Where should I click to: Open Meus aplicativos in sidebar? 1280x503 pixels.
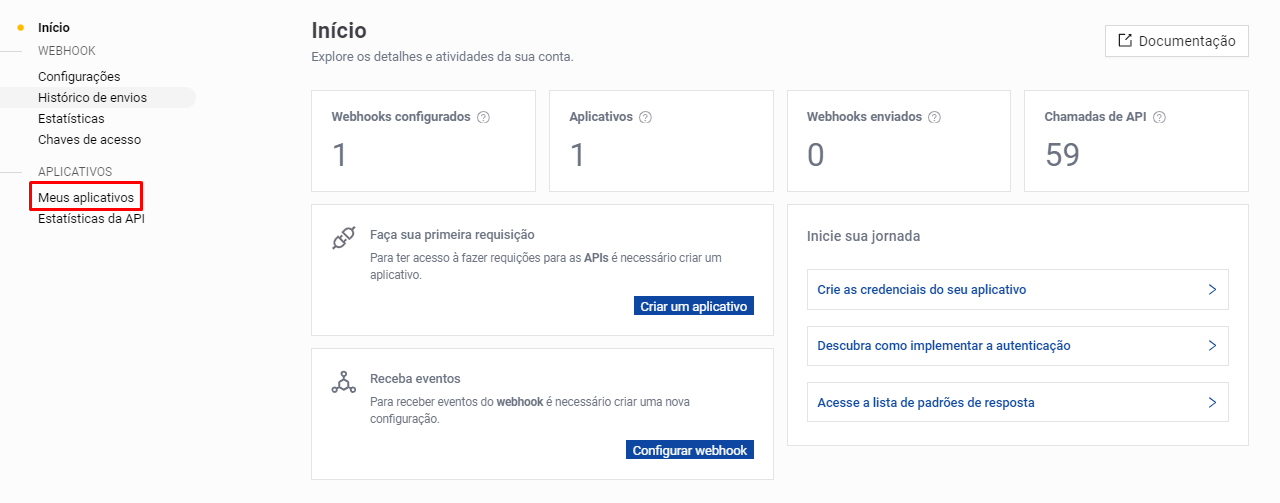[86, 198]
